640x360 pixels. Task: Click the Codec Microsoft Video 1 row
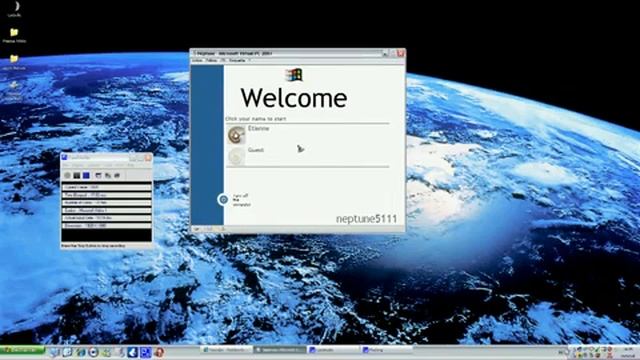pos(107,210)
